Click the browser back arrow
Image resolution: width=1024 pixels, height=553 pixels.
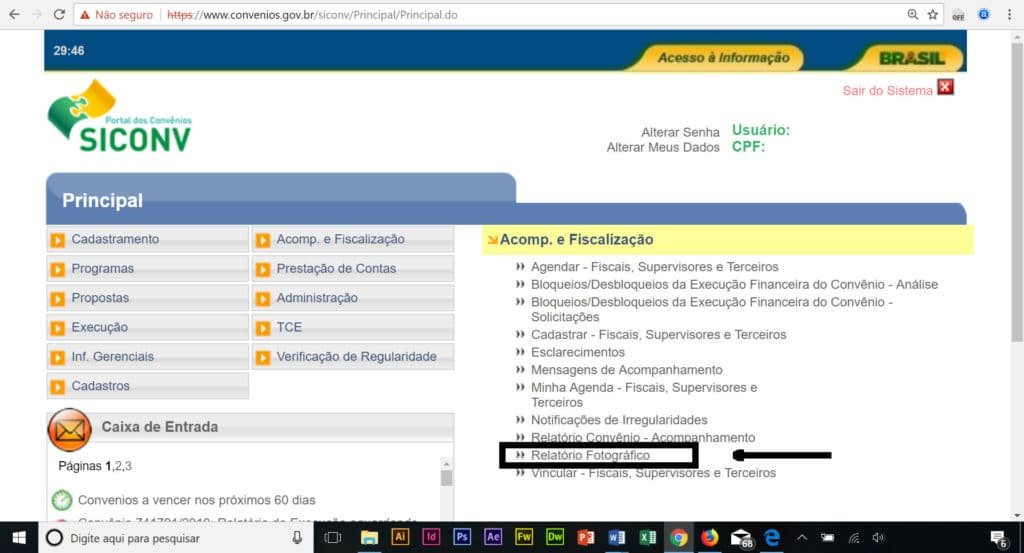point(14,14)
